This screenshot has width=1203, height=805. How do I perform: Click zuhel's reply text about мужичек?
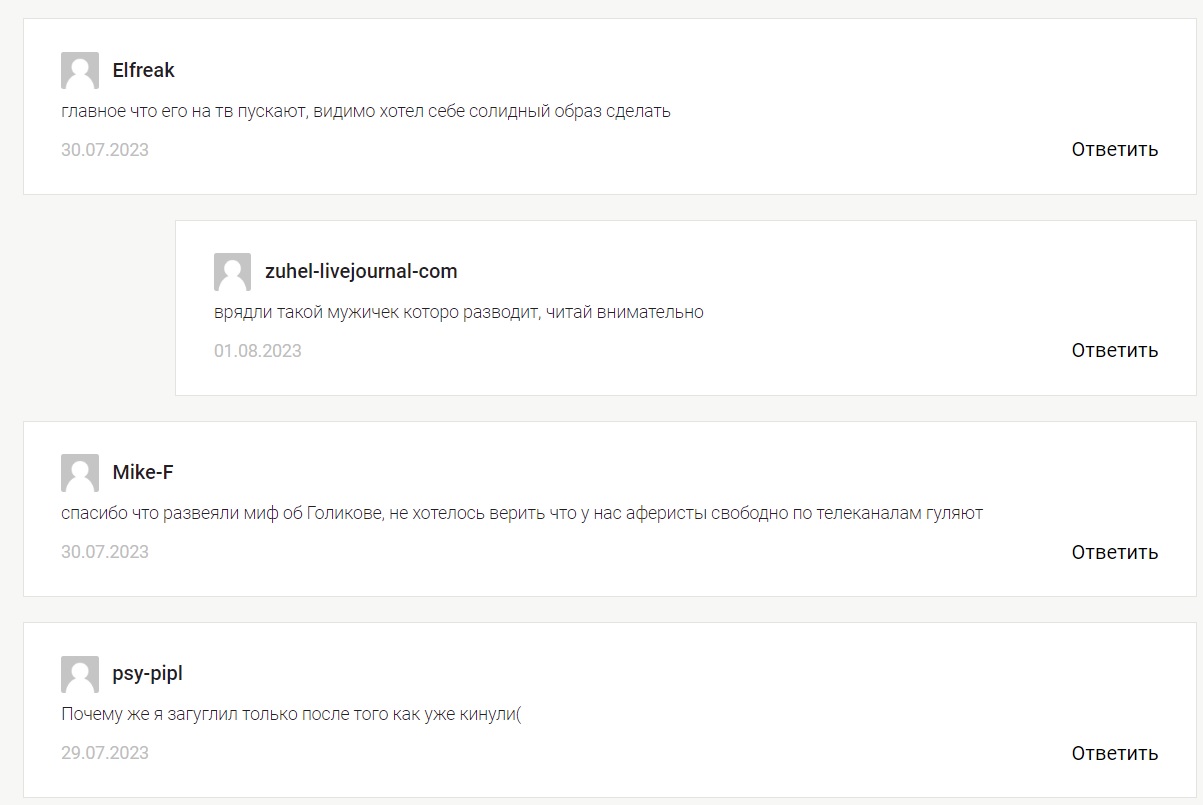tap(459, 312)
